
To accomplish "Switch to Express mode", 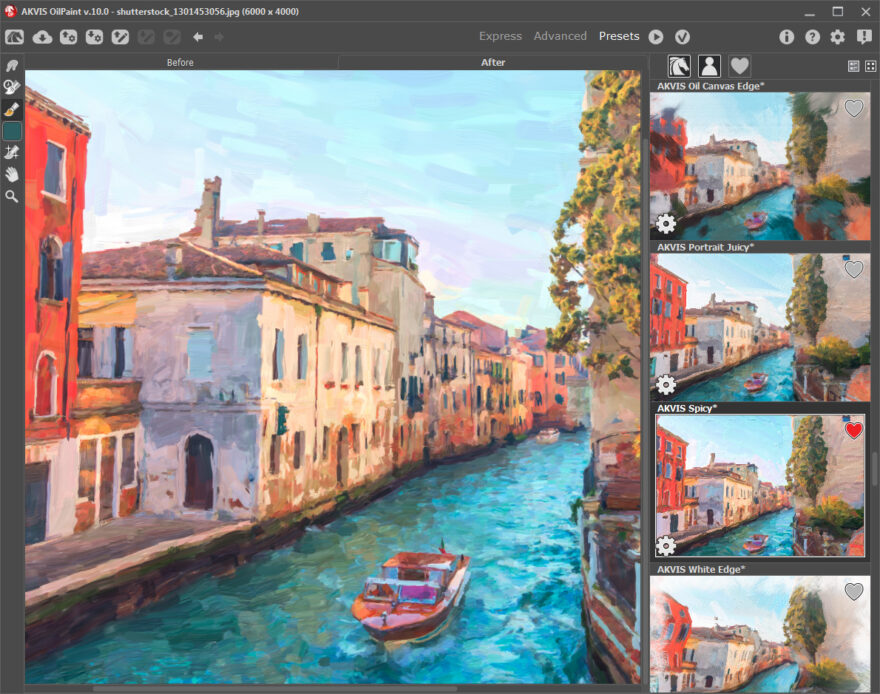I will pos(500,36).
